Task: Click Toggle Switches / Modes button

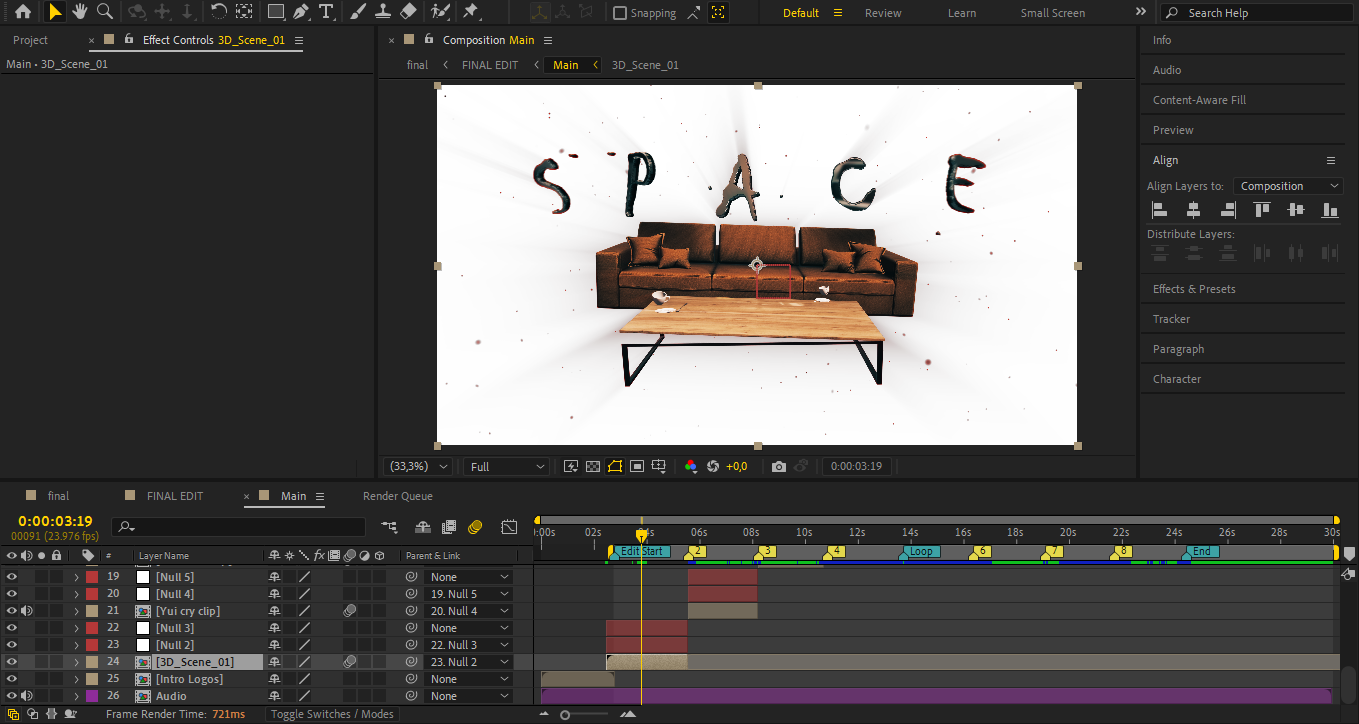Action: (x=332, y=714)
